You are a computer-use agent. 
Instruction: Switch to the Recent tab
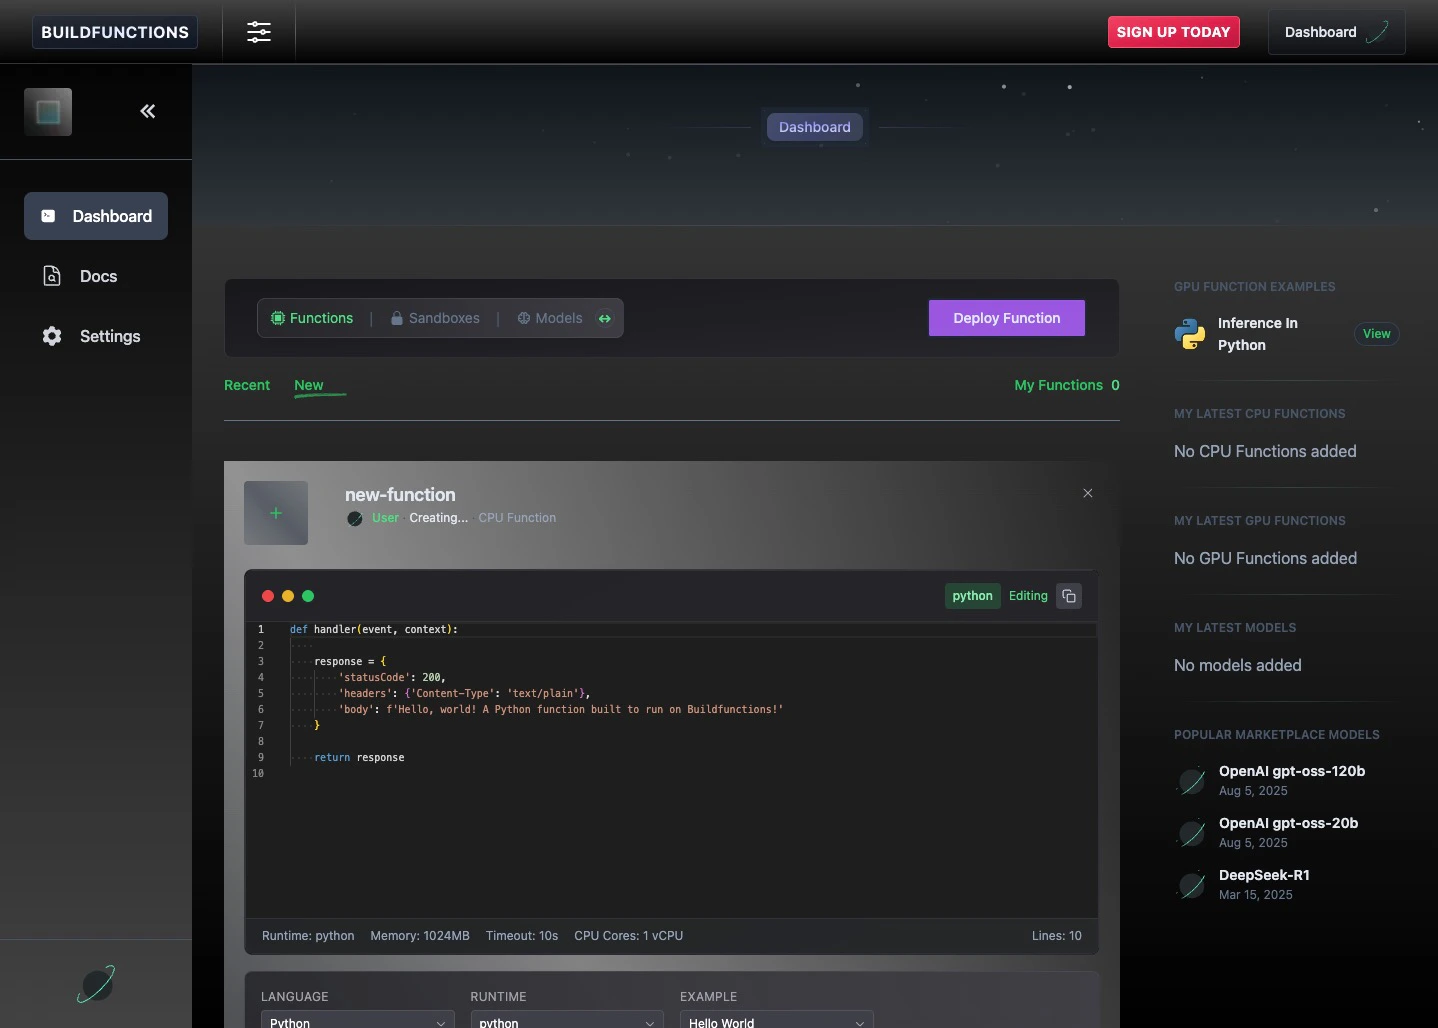point(247,385)
